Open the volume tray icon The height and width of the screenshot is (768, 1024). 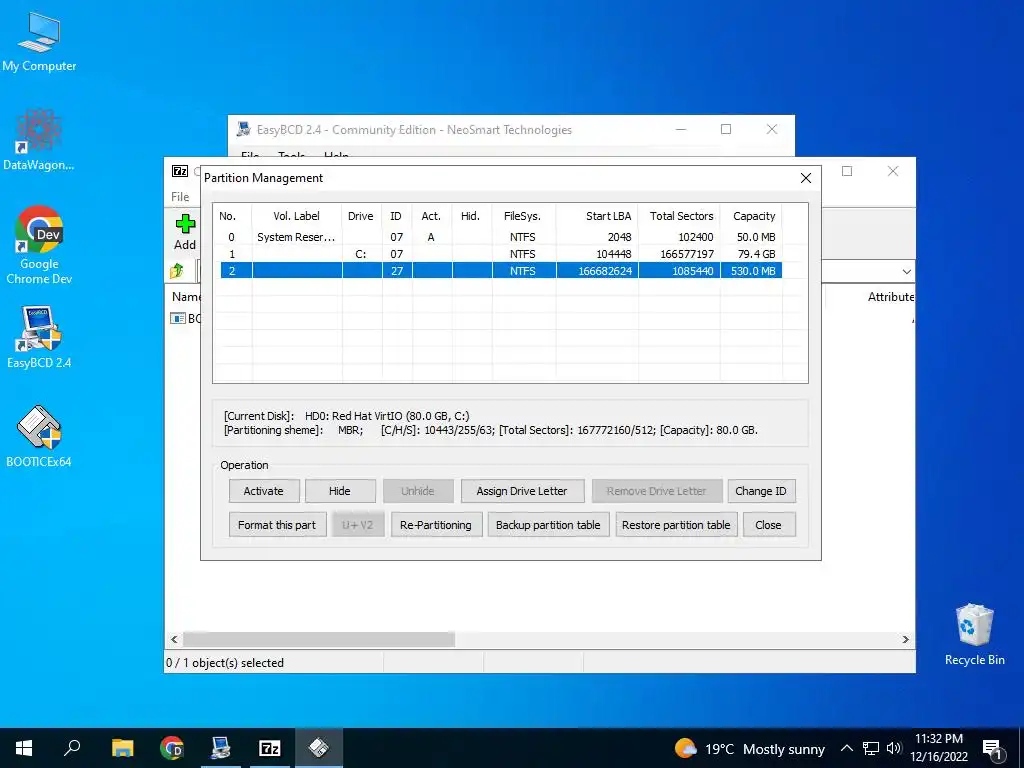click(x=894, y=748)
